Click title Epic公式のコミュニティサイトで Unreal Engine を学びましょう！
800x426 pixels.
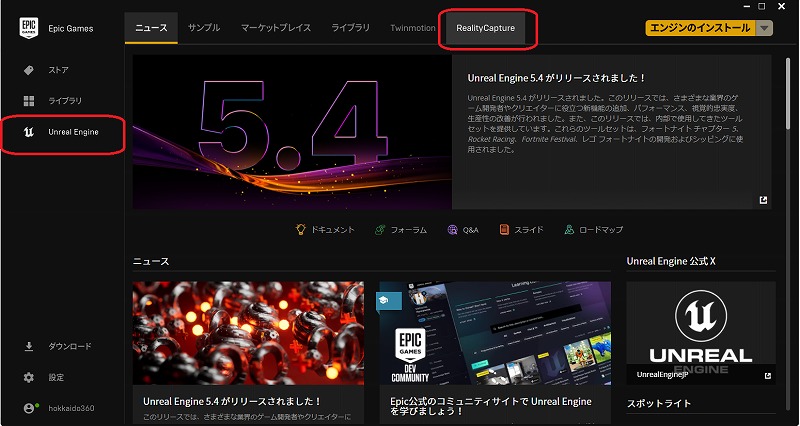(491, 406)
